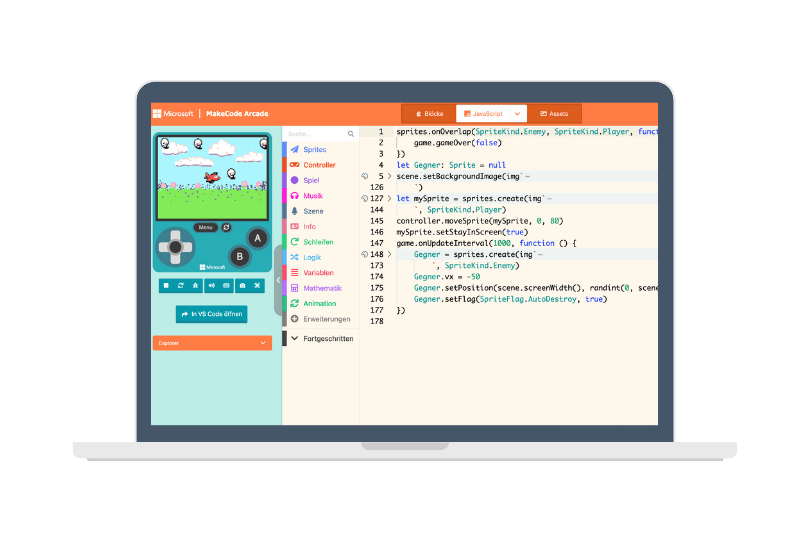Click the debug bug icon under simulator
The width and height of the screenshot is (810, 541).
(195, 285)
